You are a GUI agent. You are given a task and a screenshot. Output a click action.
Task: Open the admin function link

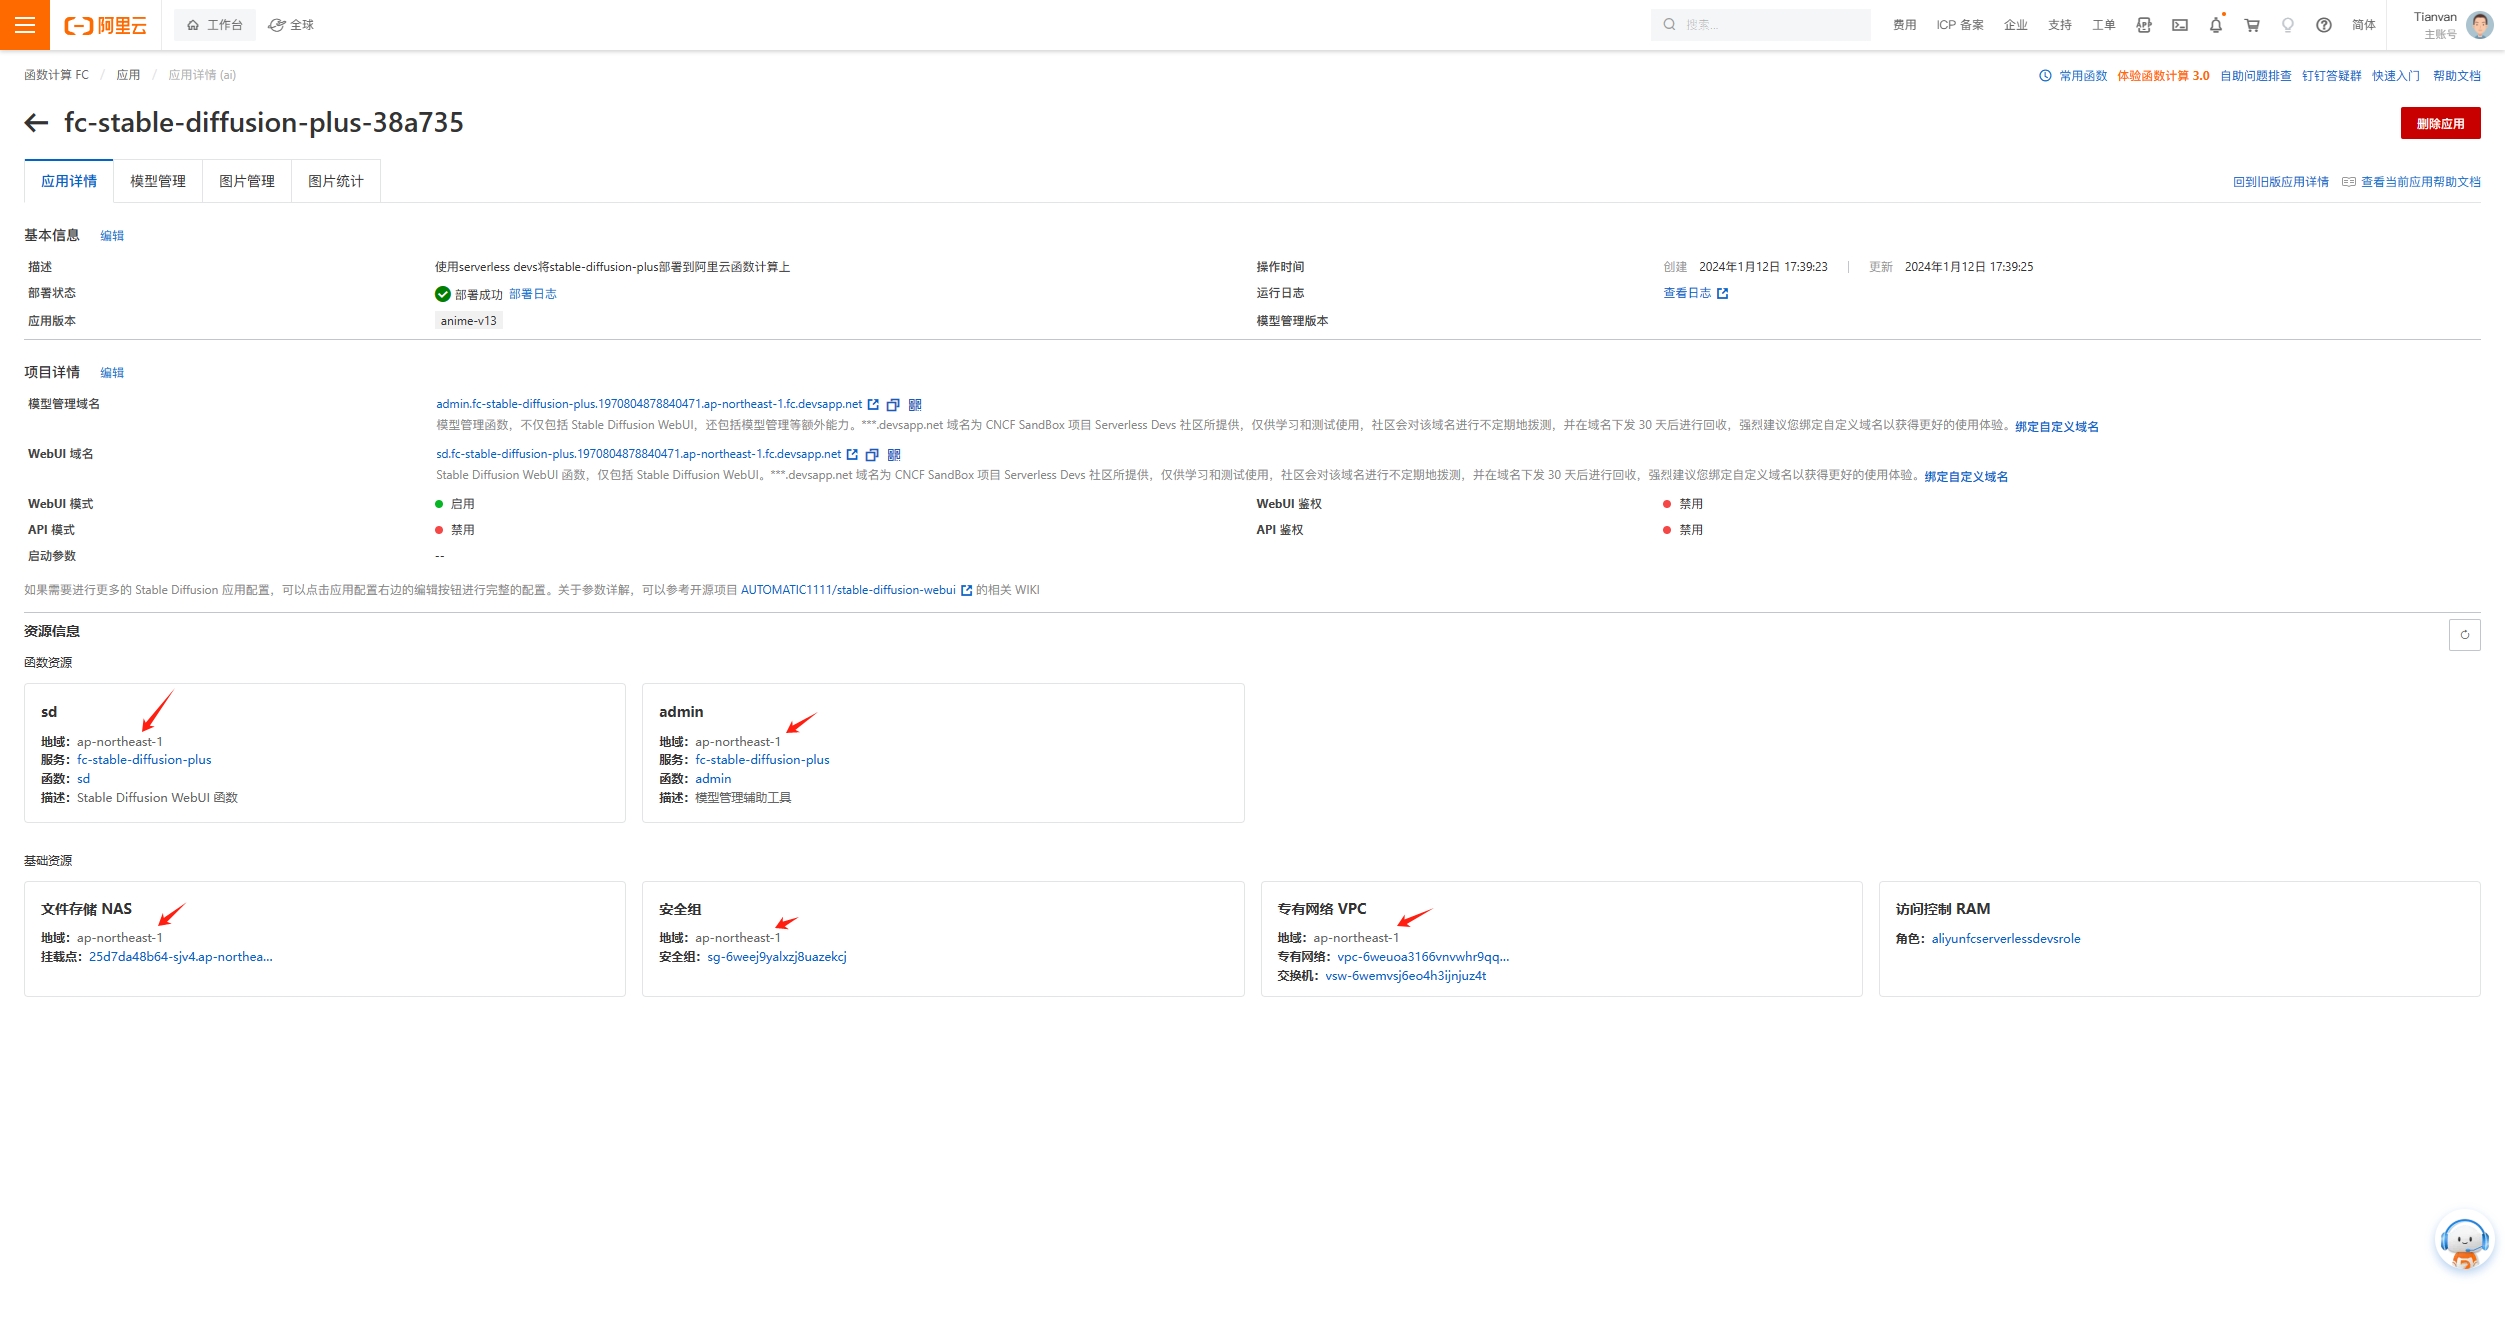713,779
